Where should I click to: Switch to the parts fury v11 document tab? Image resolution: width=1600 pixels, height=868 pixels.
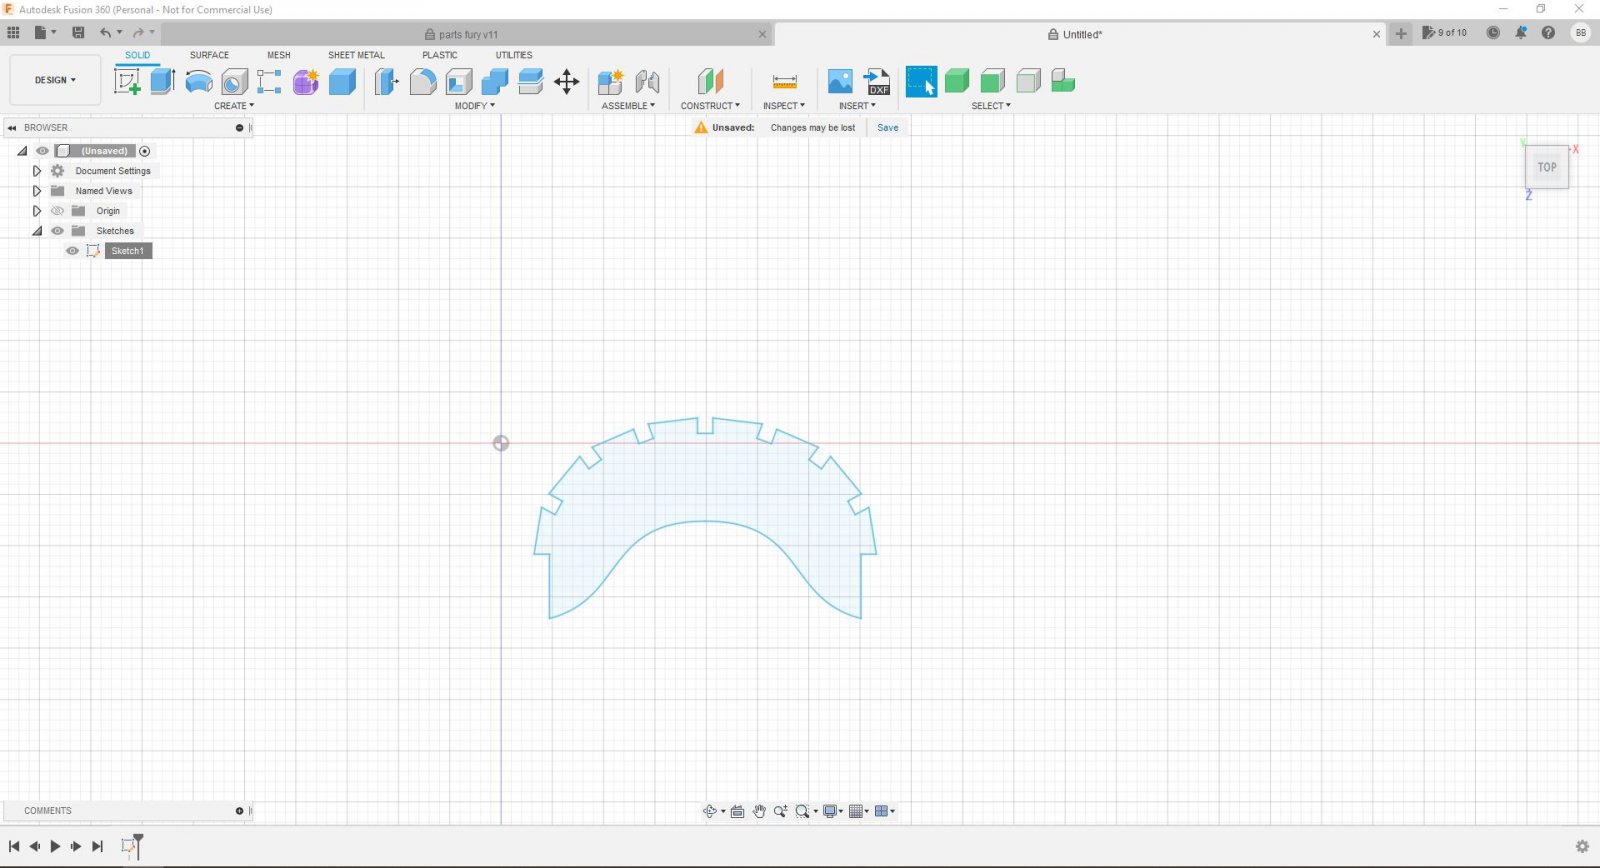point(465,34)
